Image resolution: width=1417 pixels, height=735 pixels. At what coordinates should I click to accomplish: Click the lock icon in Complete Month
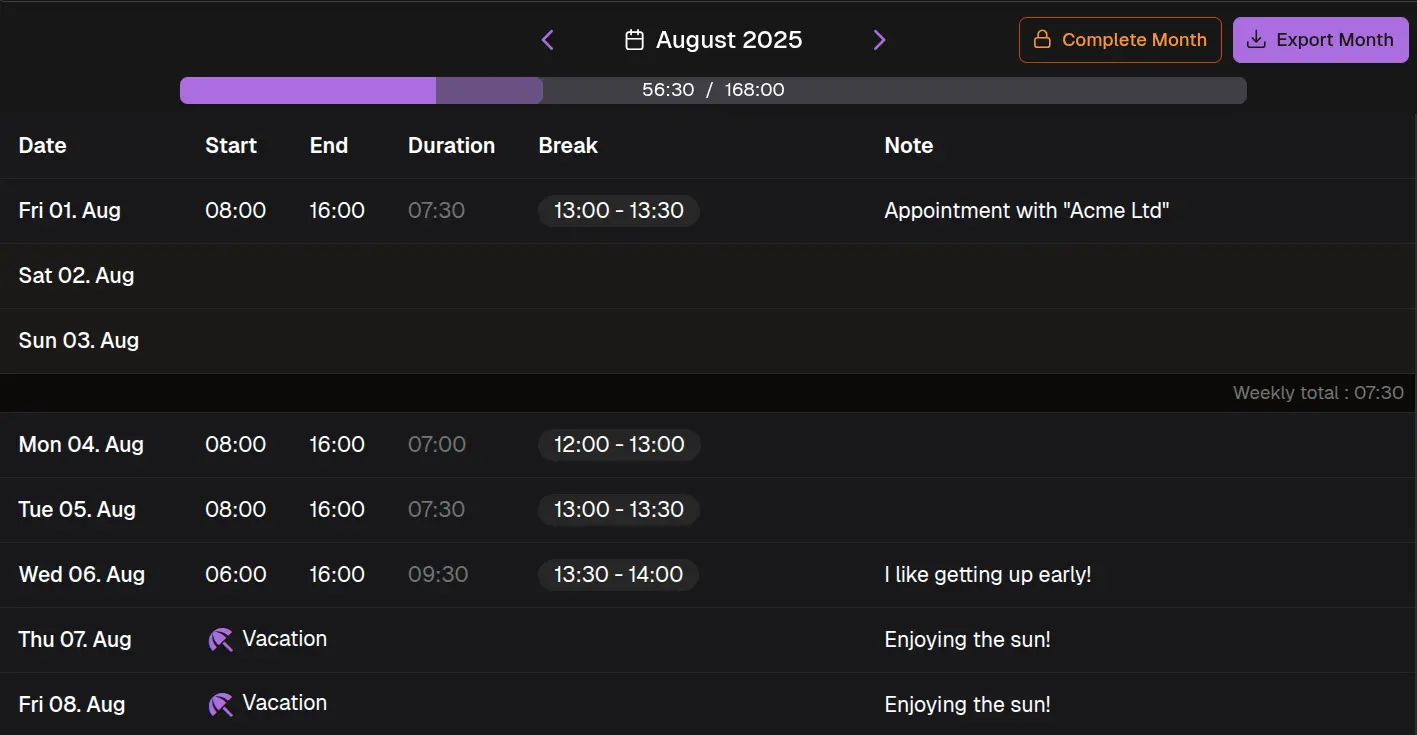point(1042,40)
